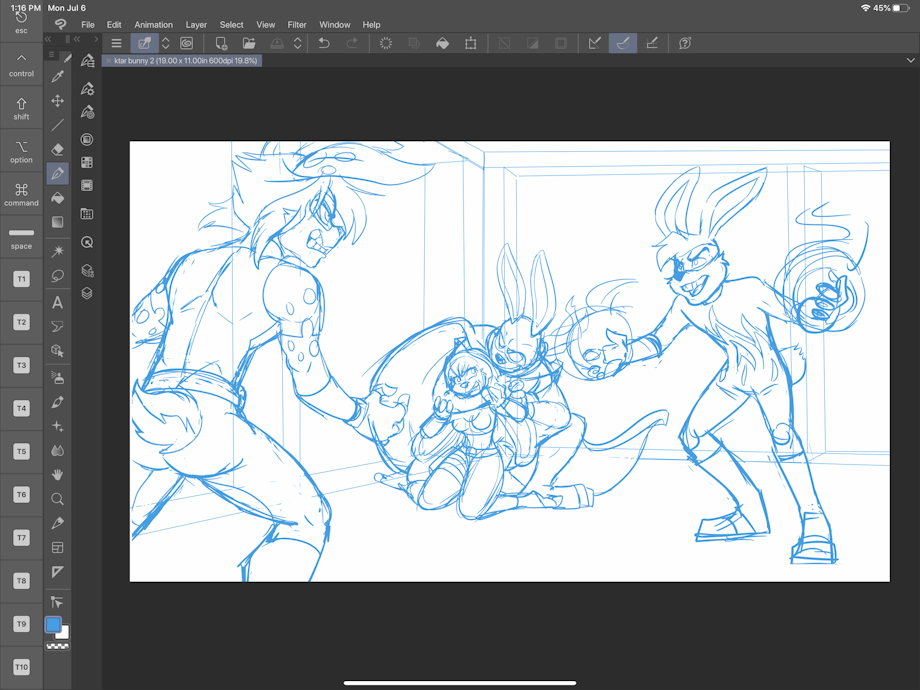Open the Edit menu
Image resolution: width=920 pixels, height=690 pixels.
[114, 25]
